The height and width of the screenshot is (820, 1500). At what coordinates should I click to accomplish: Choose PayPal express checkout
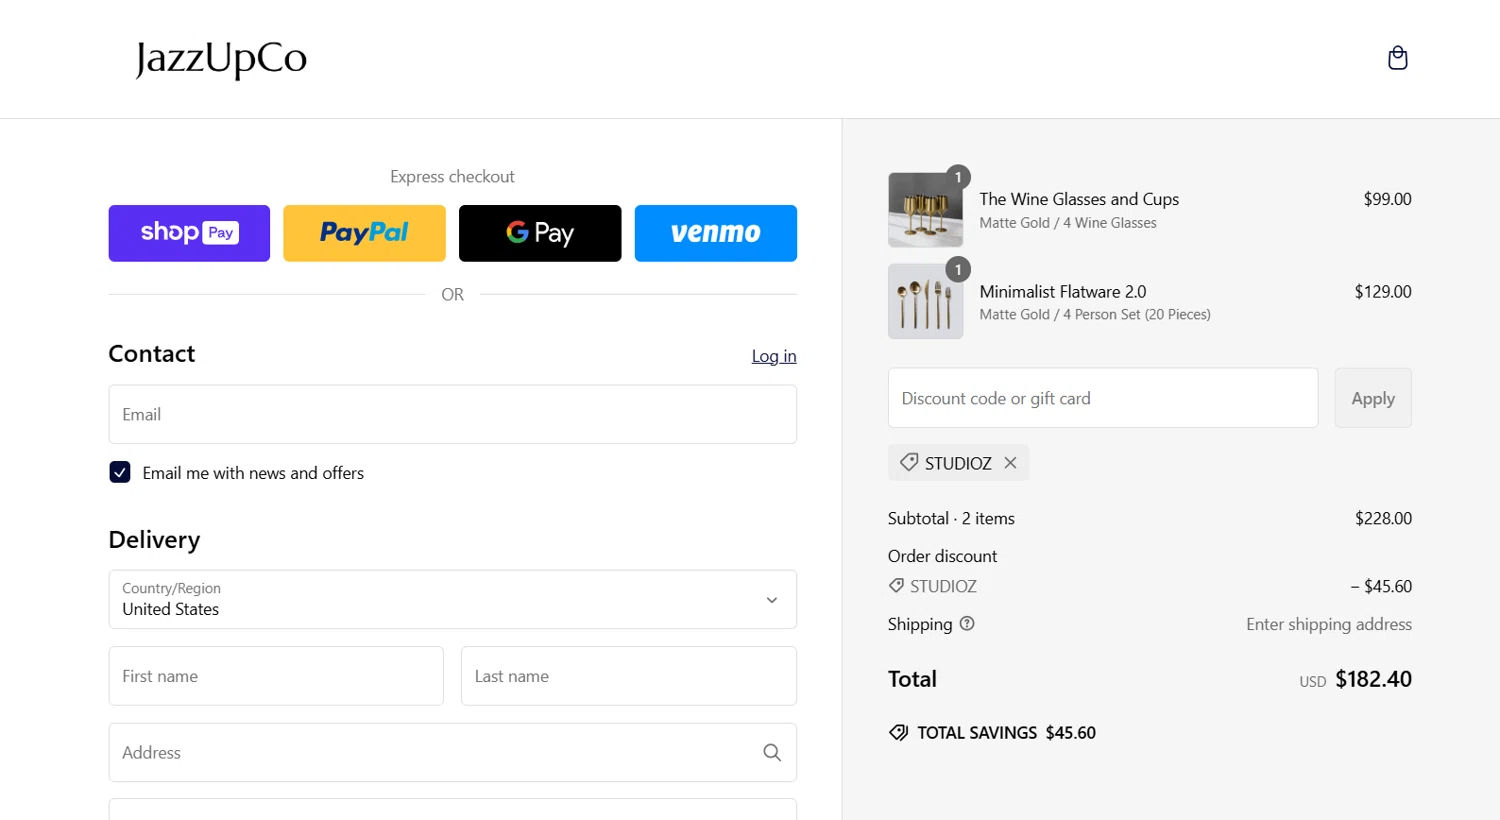[x=364, y=233]
